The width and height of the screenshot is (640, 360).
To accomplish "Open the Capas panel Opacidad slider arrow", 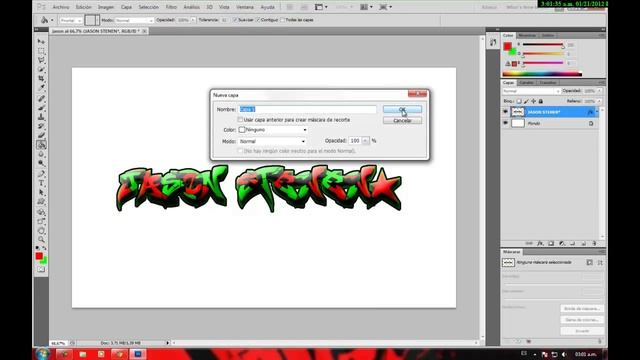I will (x=600, y=91).
